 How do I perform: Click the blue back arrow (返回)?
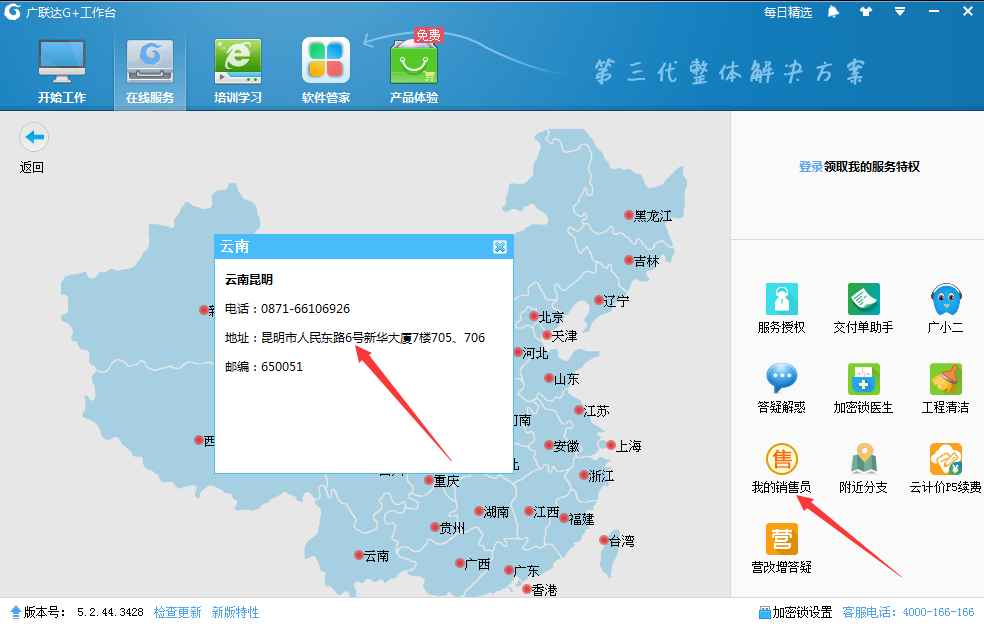click(x=34, y=137)
